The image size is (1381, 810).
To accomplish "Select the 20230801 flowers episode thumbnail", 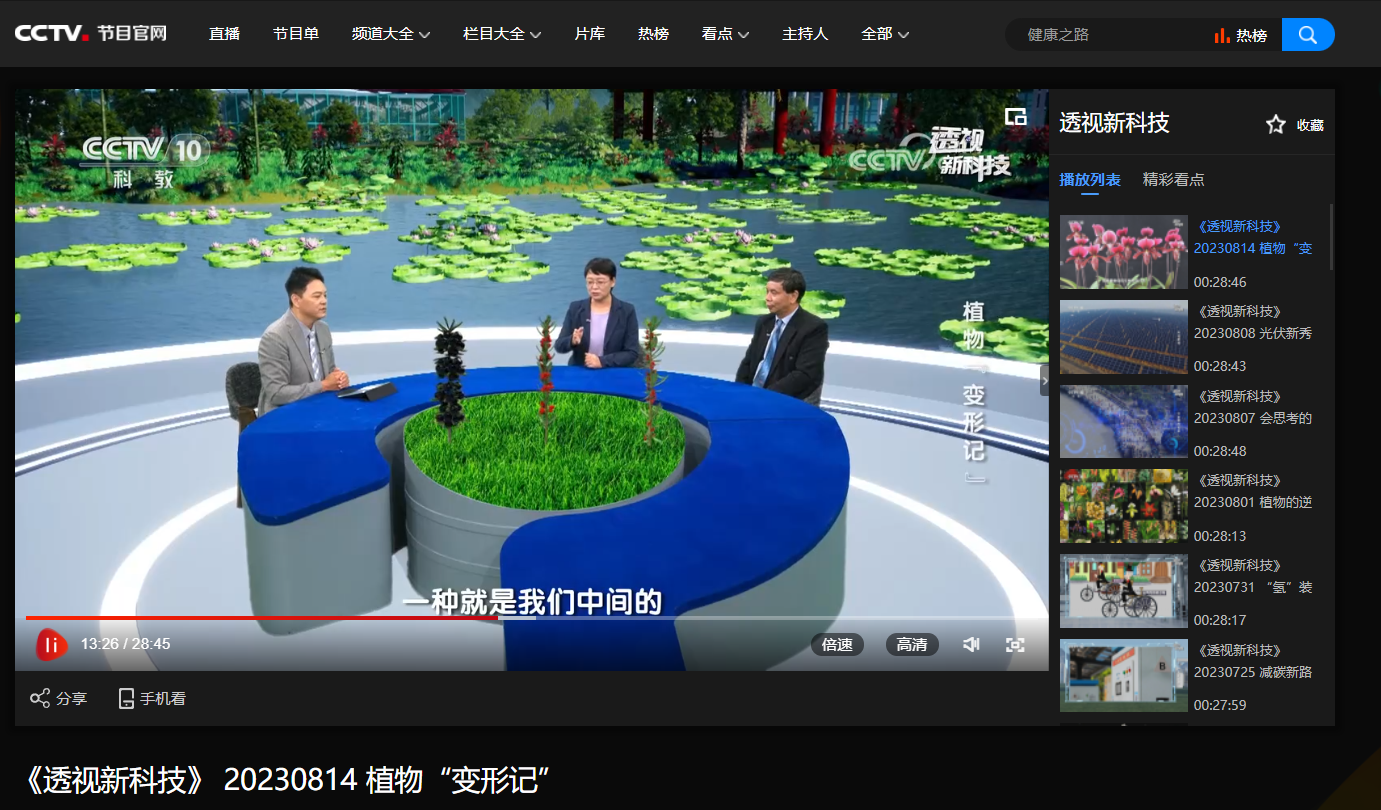I will 1123,506.
